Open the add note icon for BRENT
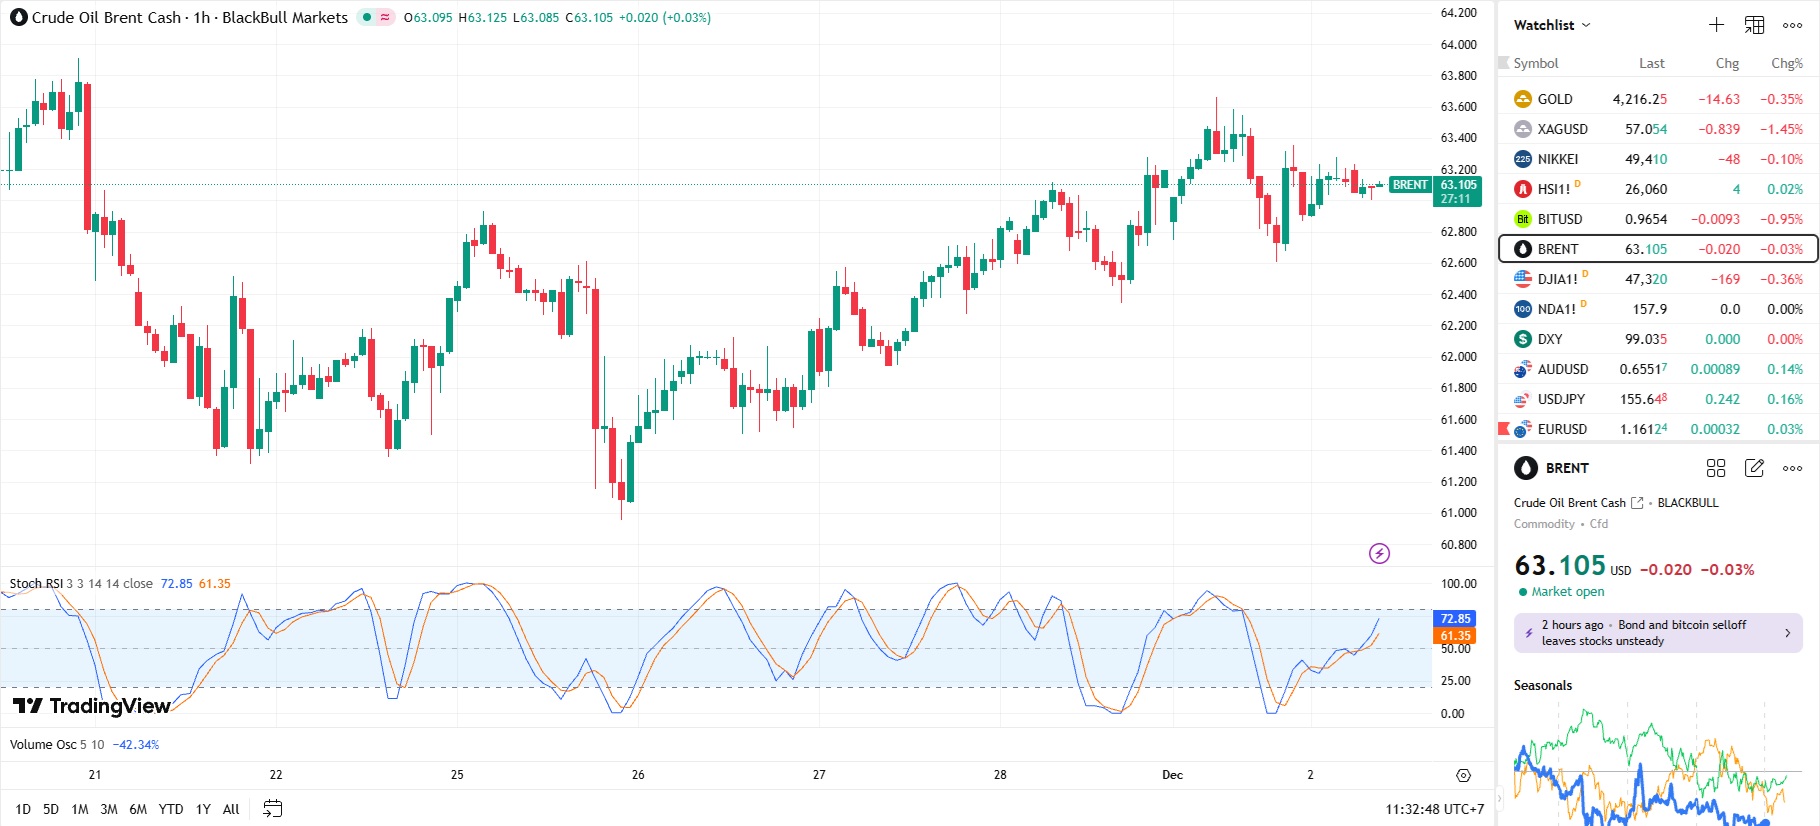 point(1754,468)
